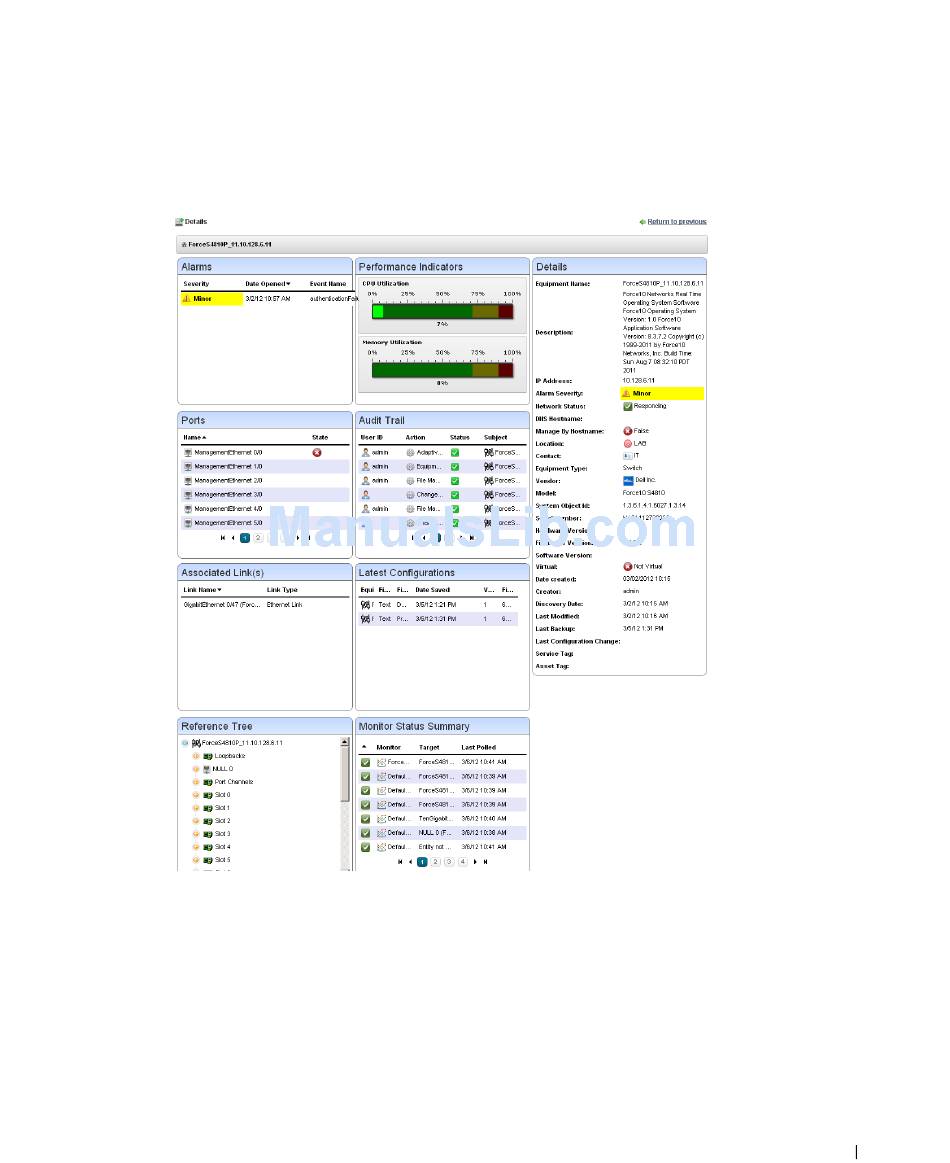The height and width of the screenshot is (1163, 950).
Task: Go to page 2 in Ports pagination
Action: click(258, 537)
